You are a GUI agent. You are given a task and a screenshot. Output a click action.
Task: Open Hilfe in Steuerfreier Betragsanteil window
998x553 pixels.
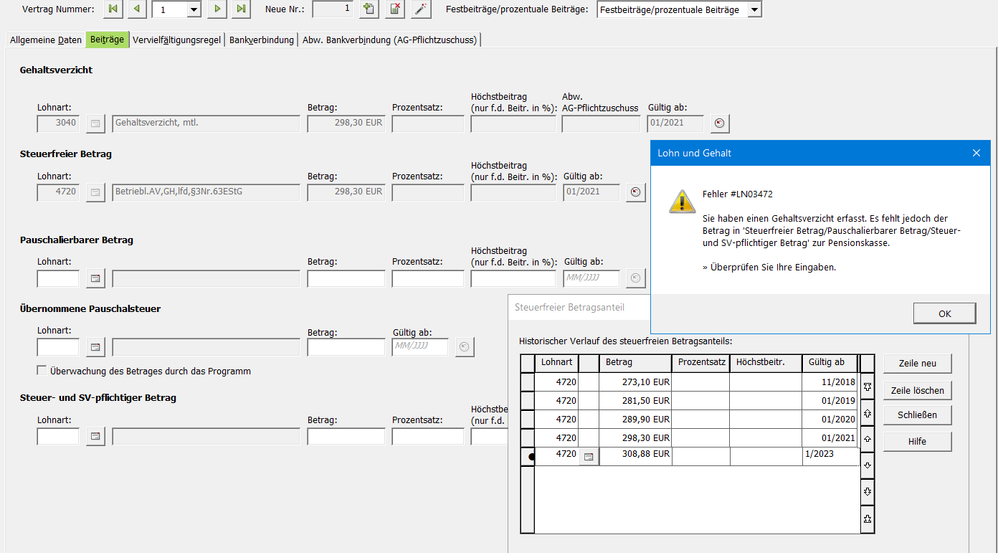click(x=917, y=442)
